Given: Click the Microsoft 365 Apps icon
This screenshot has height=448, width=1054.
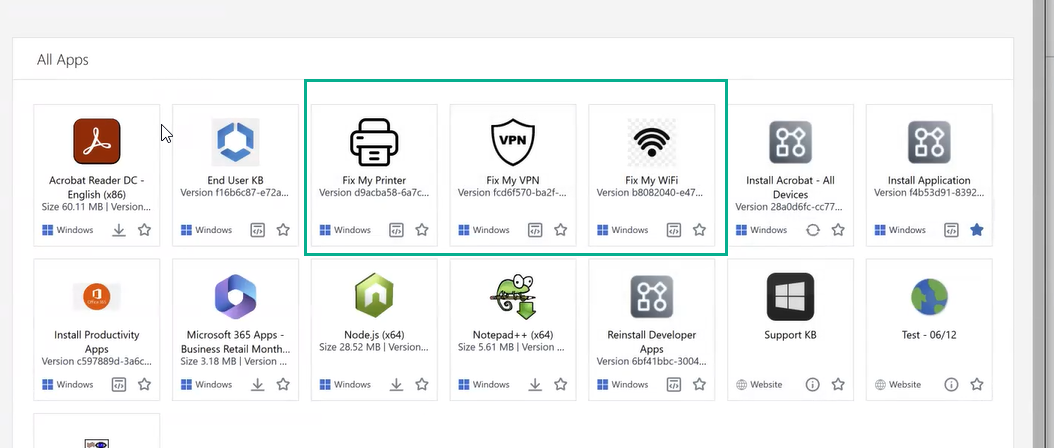Looking at the screenshot, I should 235,297.
